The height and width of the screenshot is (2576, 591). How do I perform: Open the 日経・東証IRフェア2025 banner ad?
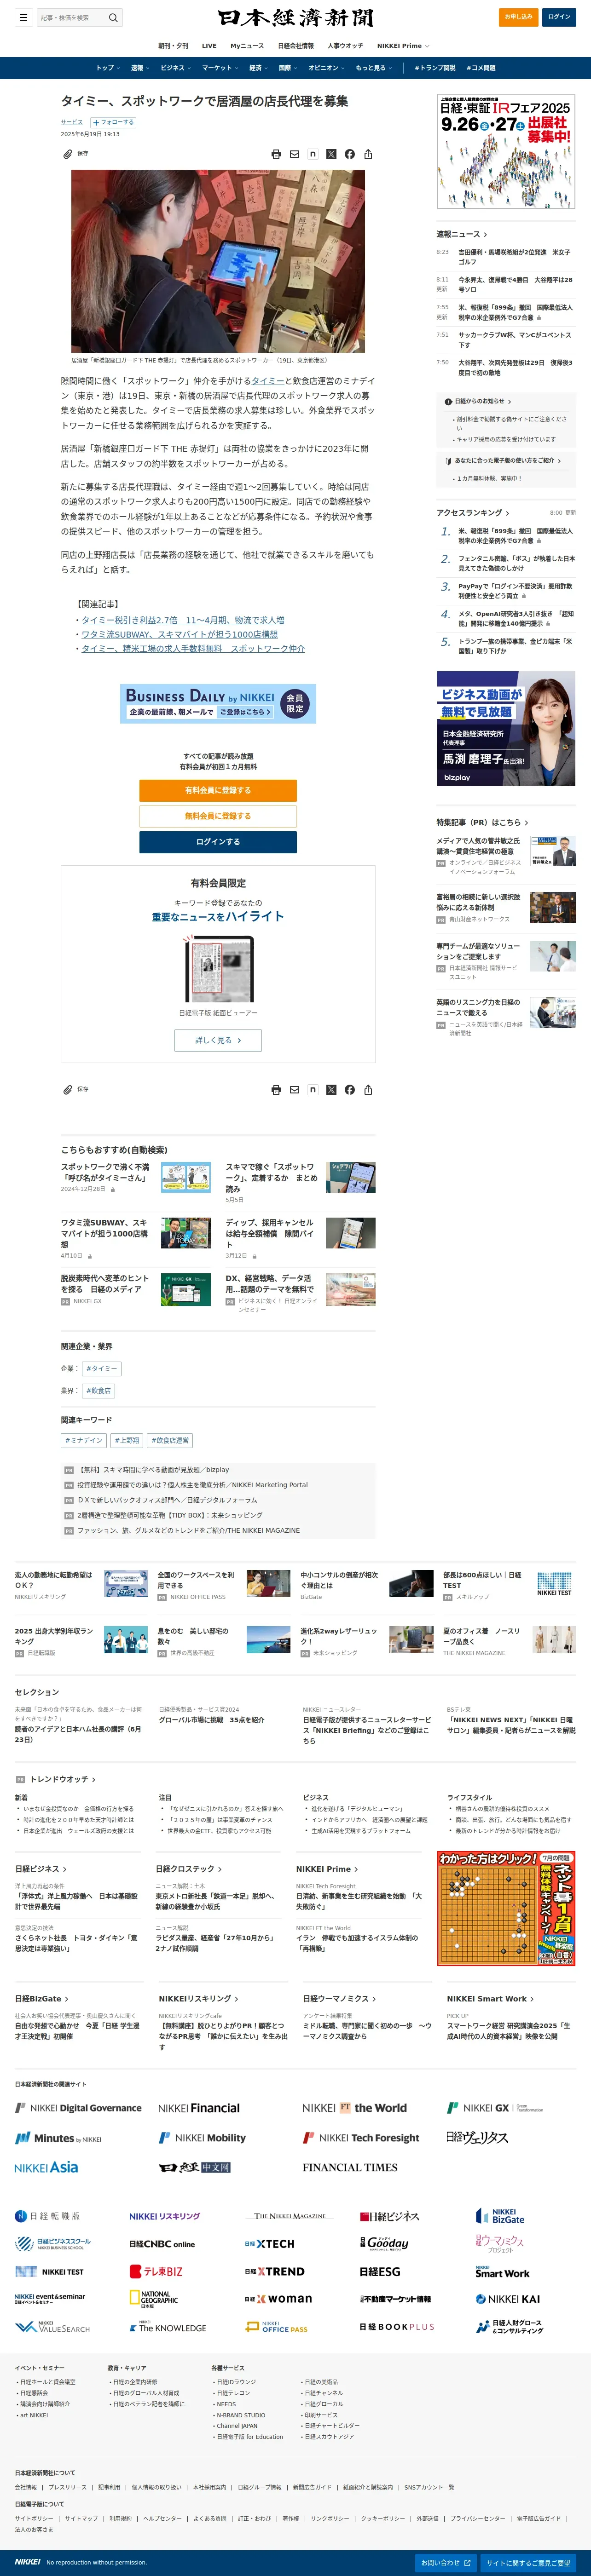[506, 151]
